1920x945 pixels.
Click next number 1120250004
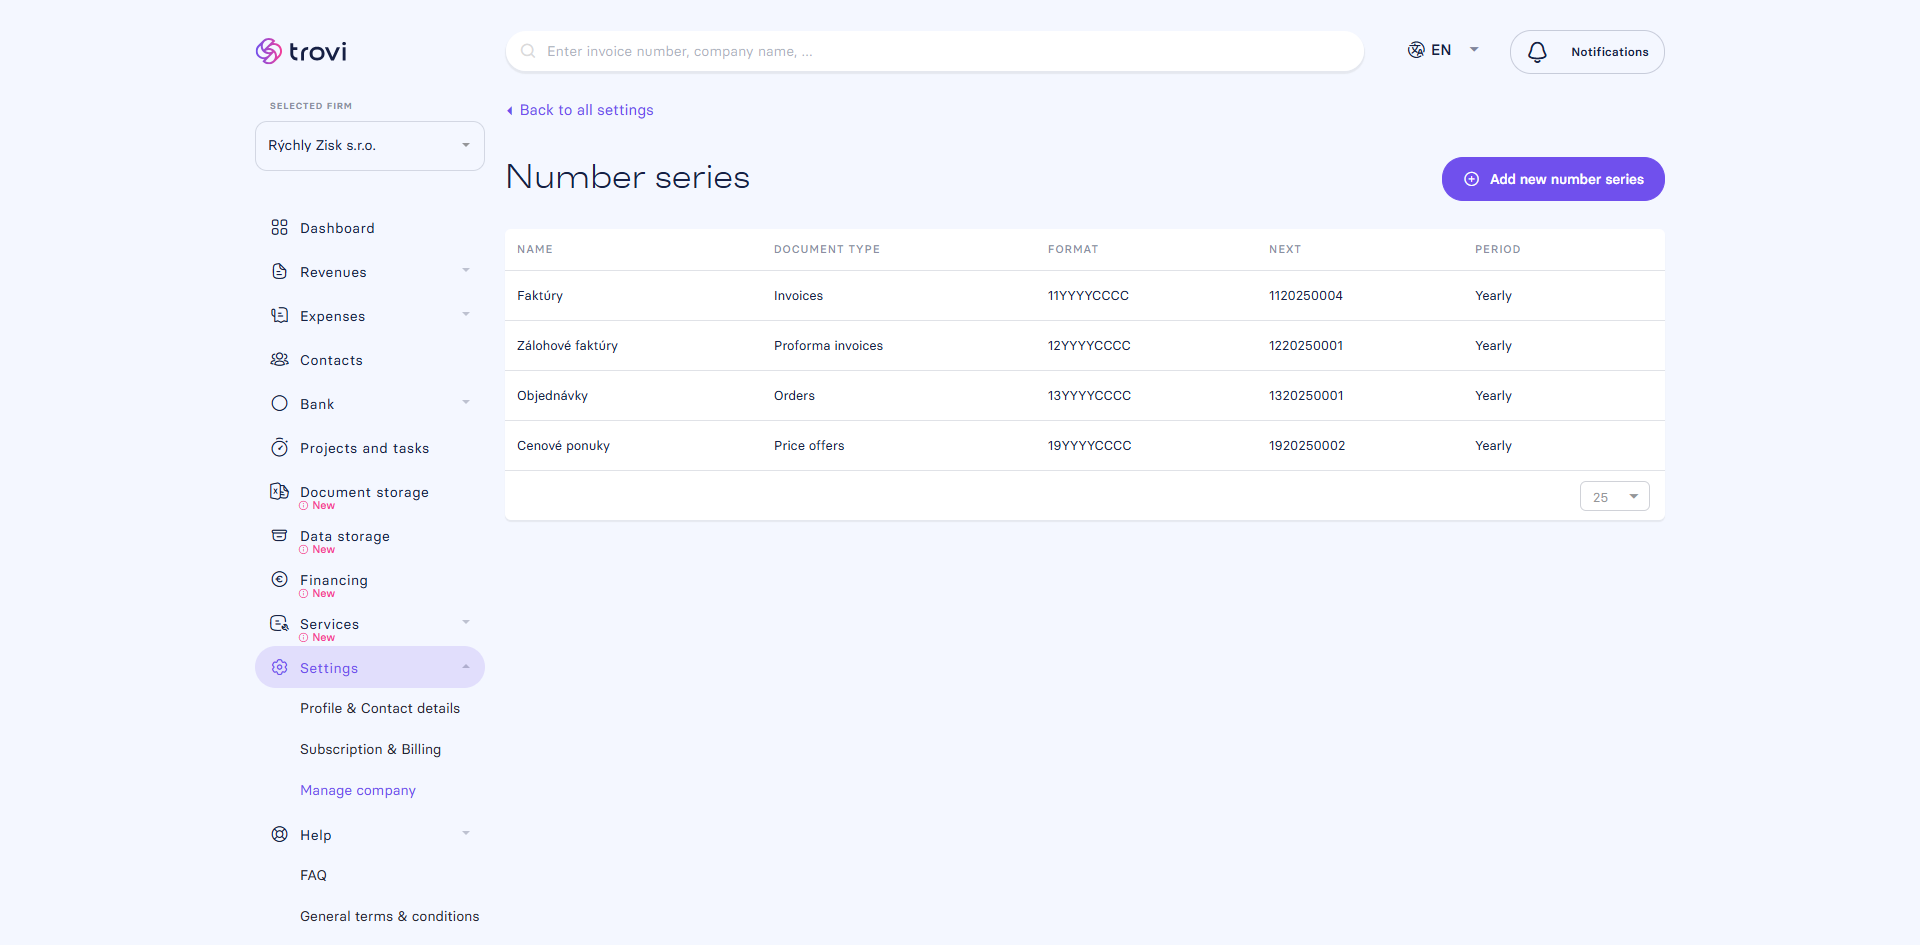coord(1306,296)
